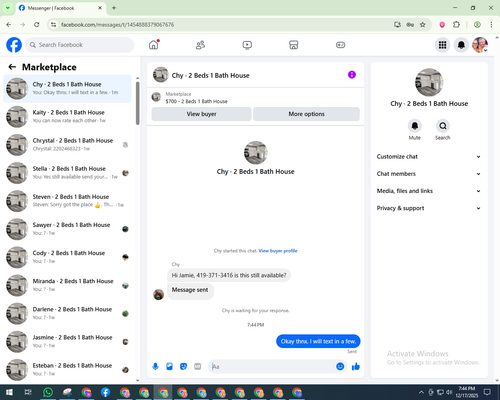Open Facebook app from the taskbar
Image resolution: width=500 pixels, height=400 pixels.
click(105, 392)
